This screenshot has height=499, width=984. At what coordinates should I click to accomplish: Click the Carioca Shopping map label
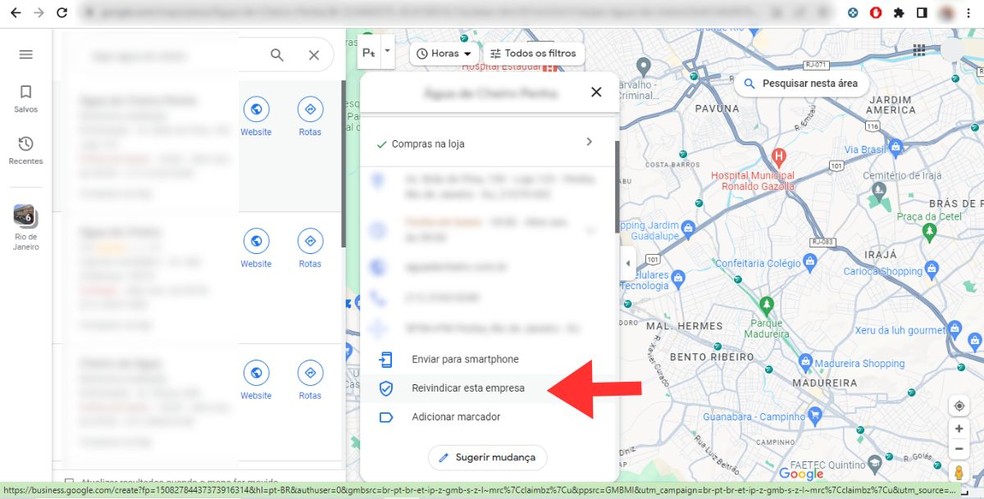tap(882, 271)
